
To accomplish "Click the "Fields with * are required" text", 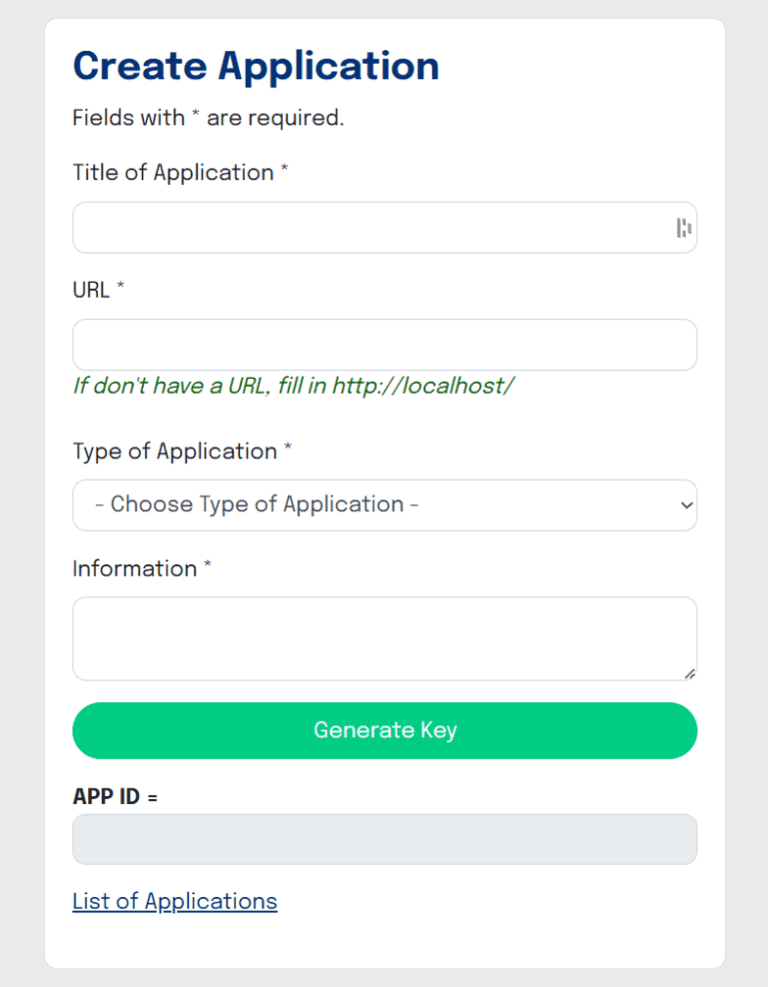I will coord(199,118).
